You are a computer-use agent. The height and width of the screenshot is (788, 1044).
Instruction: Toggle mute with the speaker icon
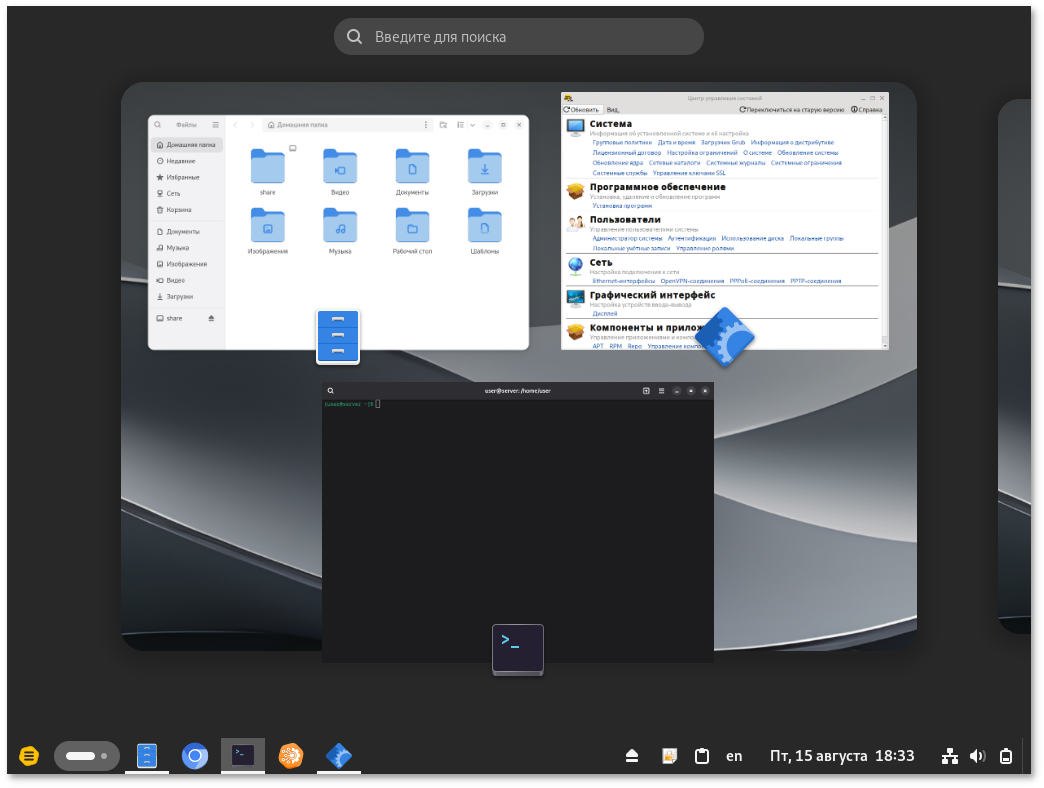[x=978, y=756]
